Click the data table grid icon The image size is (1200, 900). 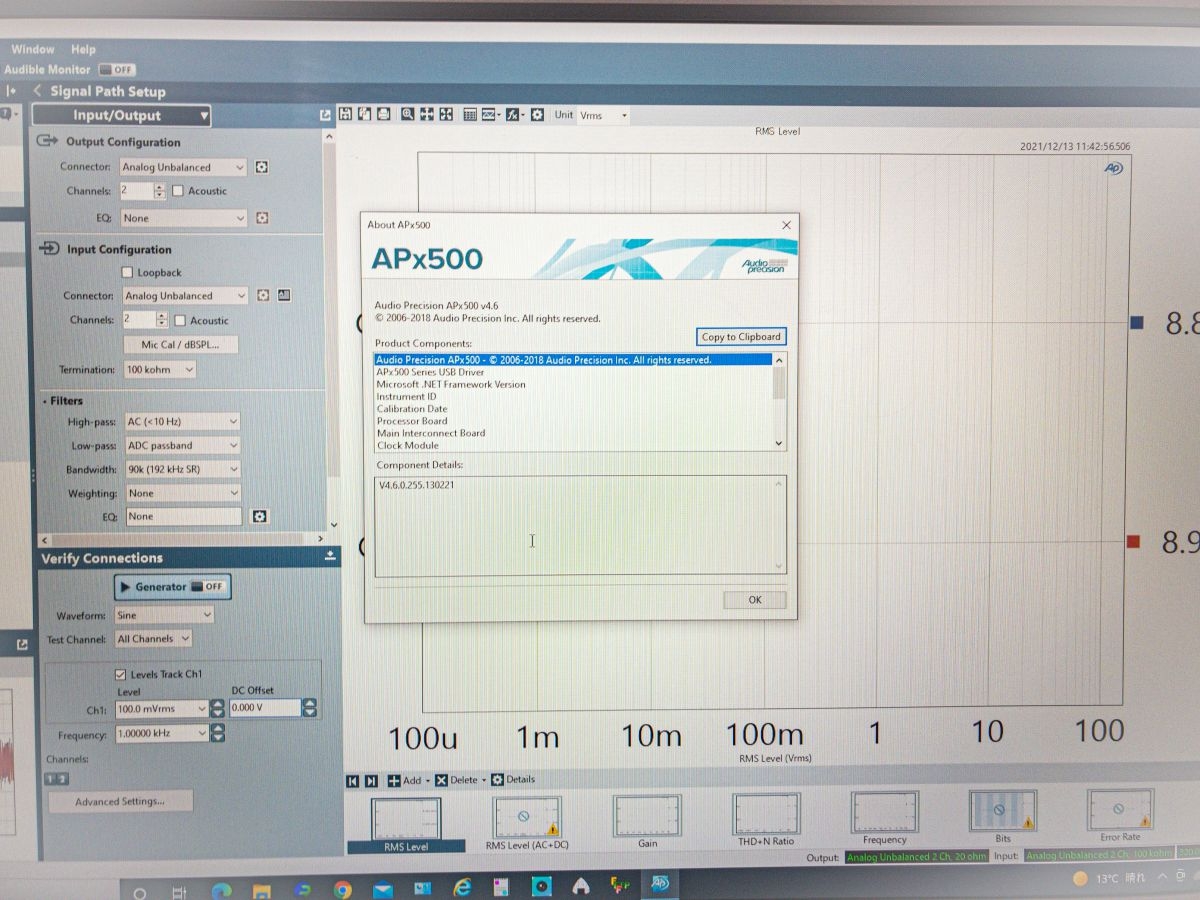point(470,115)
